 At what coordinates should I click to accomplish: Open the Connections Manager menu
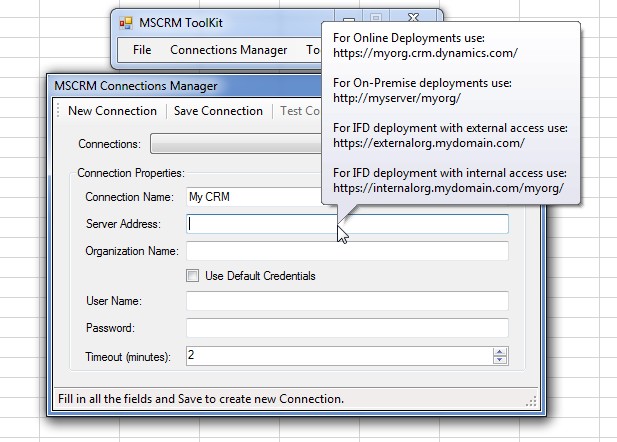pos(228,49)
